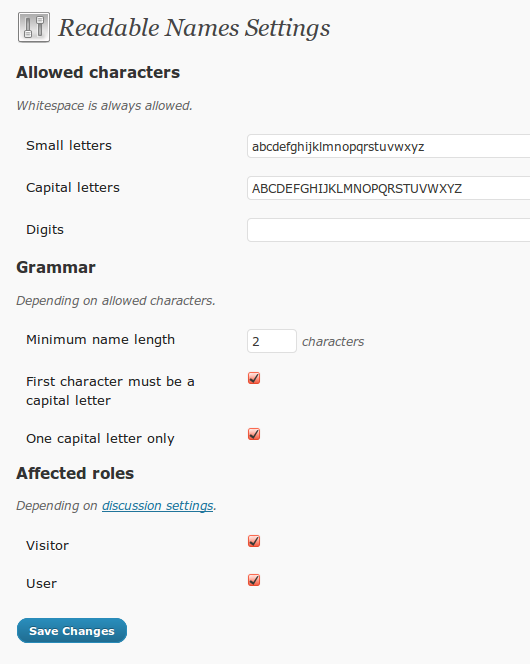Click the Small letters label

69,146
